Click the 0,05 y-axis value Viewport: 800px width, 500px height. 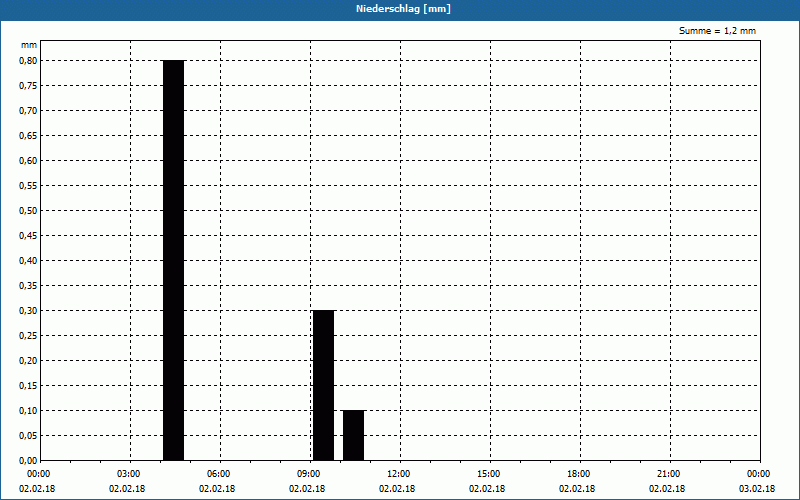pyautogui.click(x=28, y=436)
